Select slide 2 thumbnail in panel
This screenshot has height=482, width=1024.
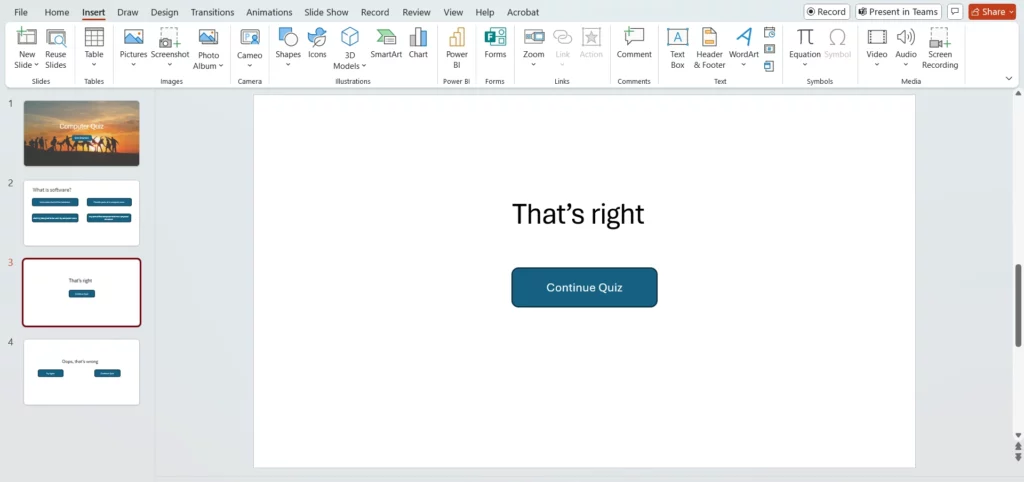coord(82,212)
